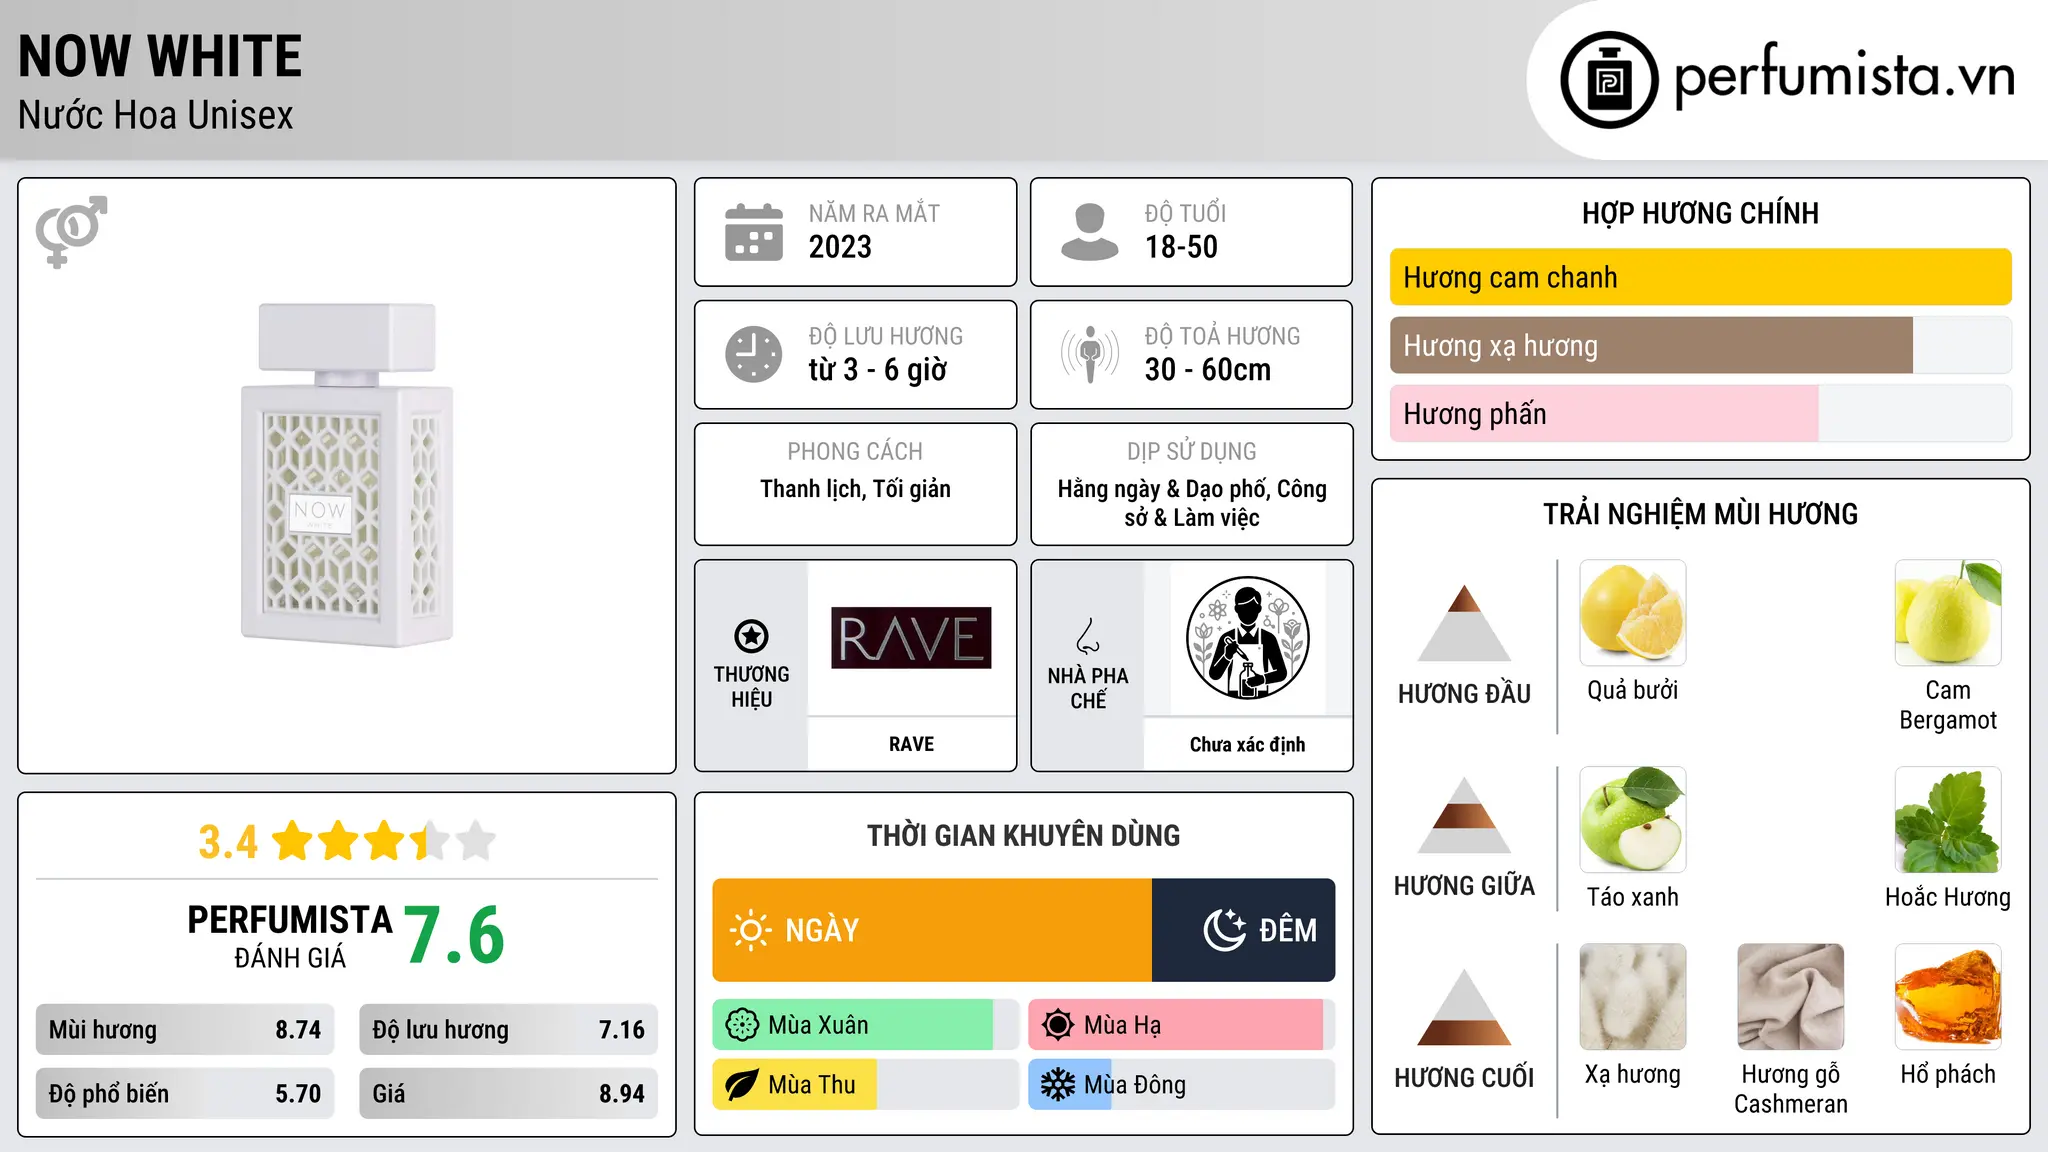Click the person icon beside Độ tuổi
This screenshot has width=2048, height=1152.
1089,232
